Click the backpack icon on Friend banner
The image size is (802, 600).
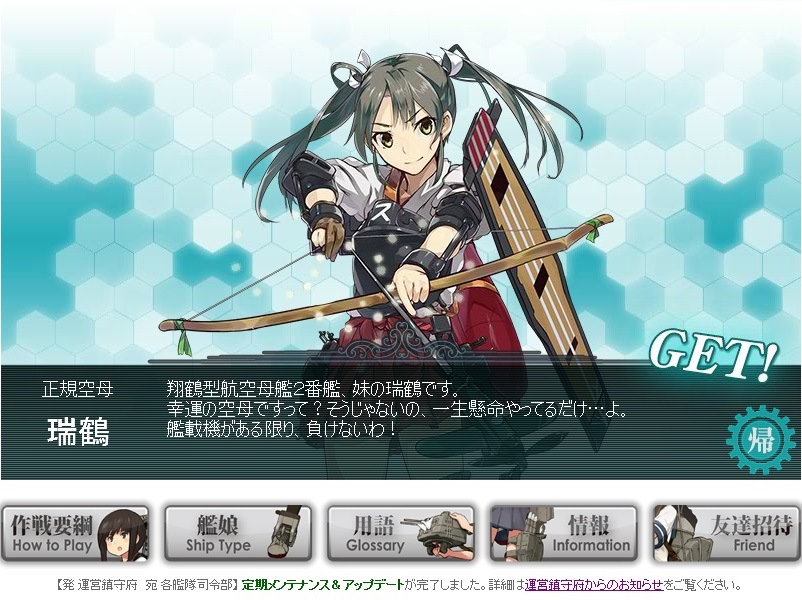683,534
